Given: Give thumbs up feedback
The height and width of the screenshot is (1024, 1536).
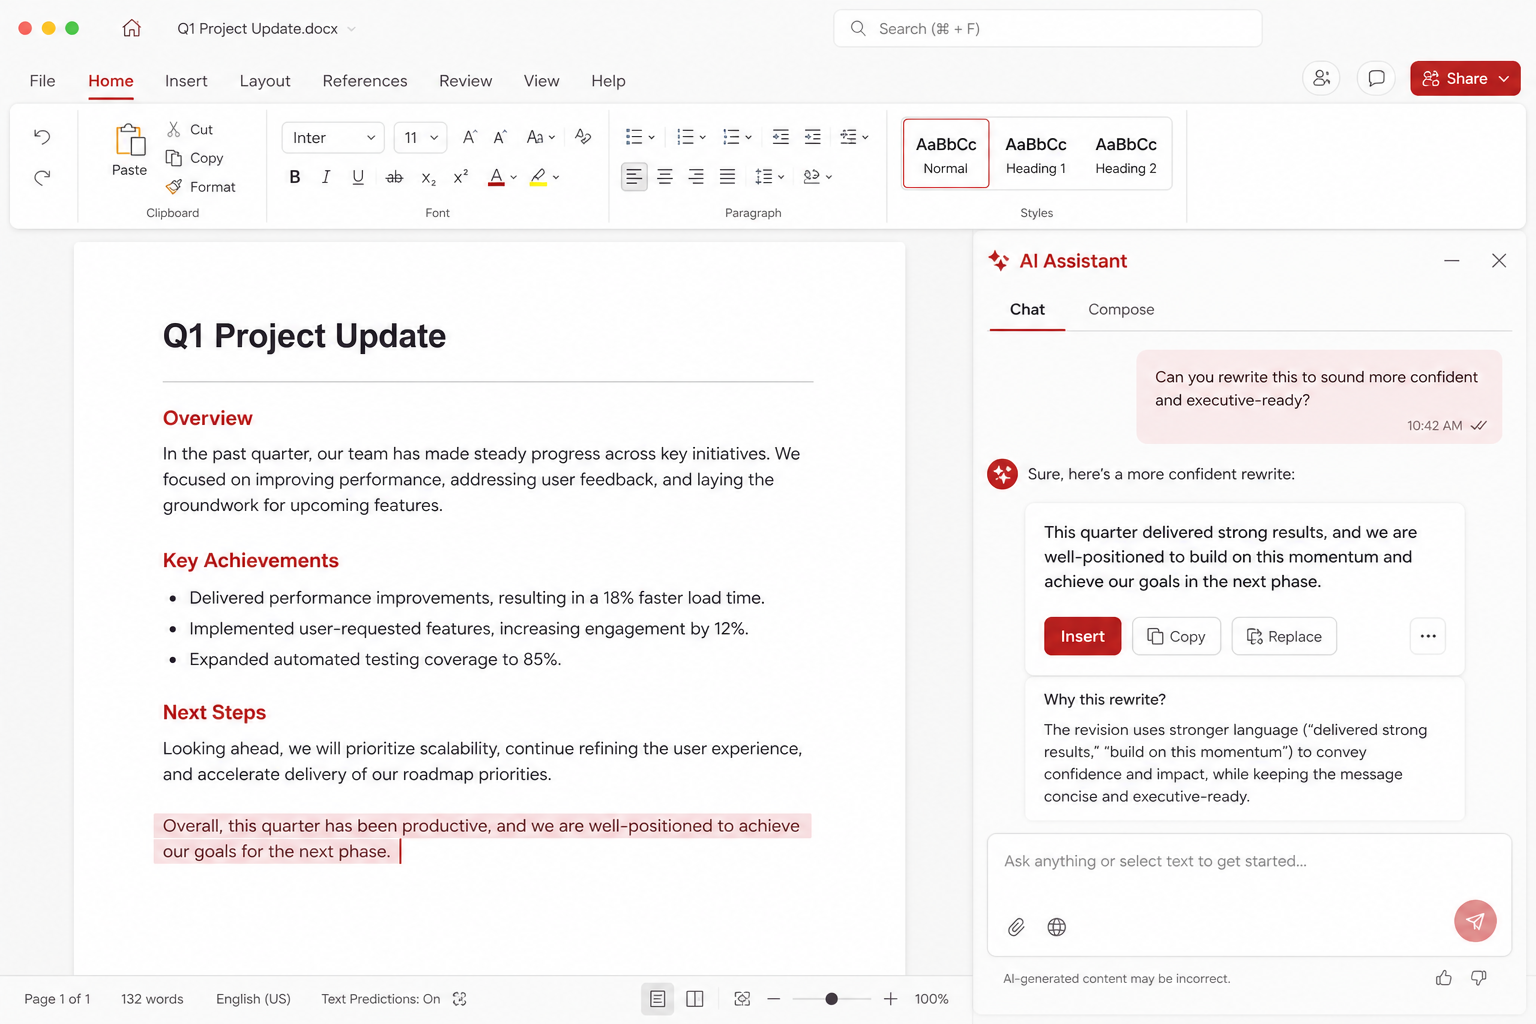Looking at the screenshot, I should pos(1443,978).
